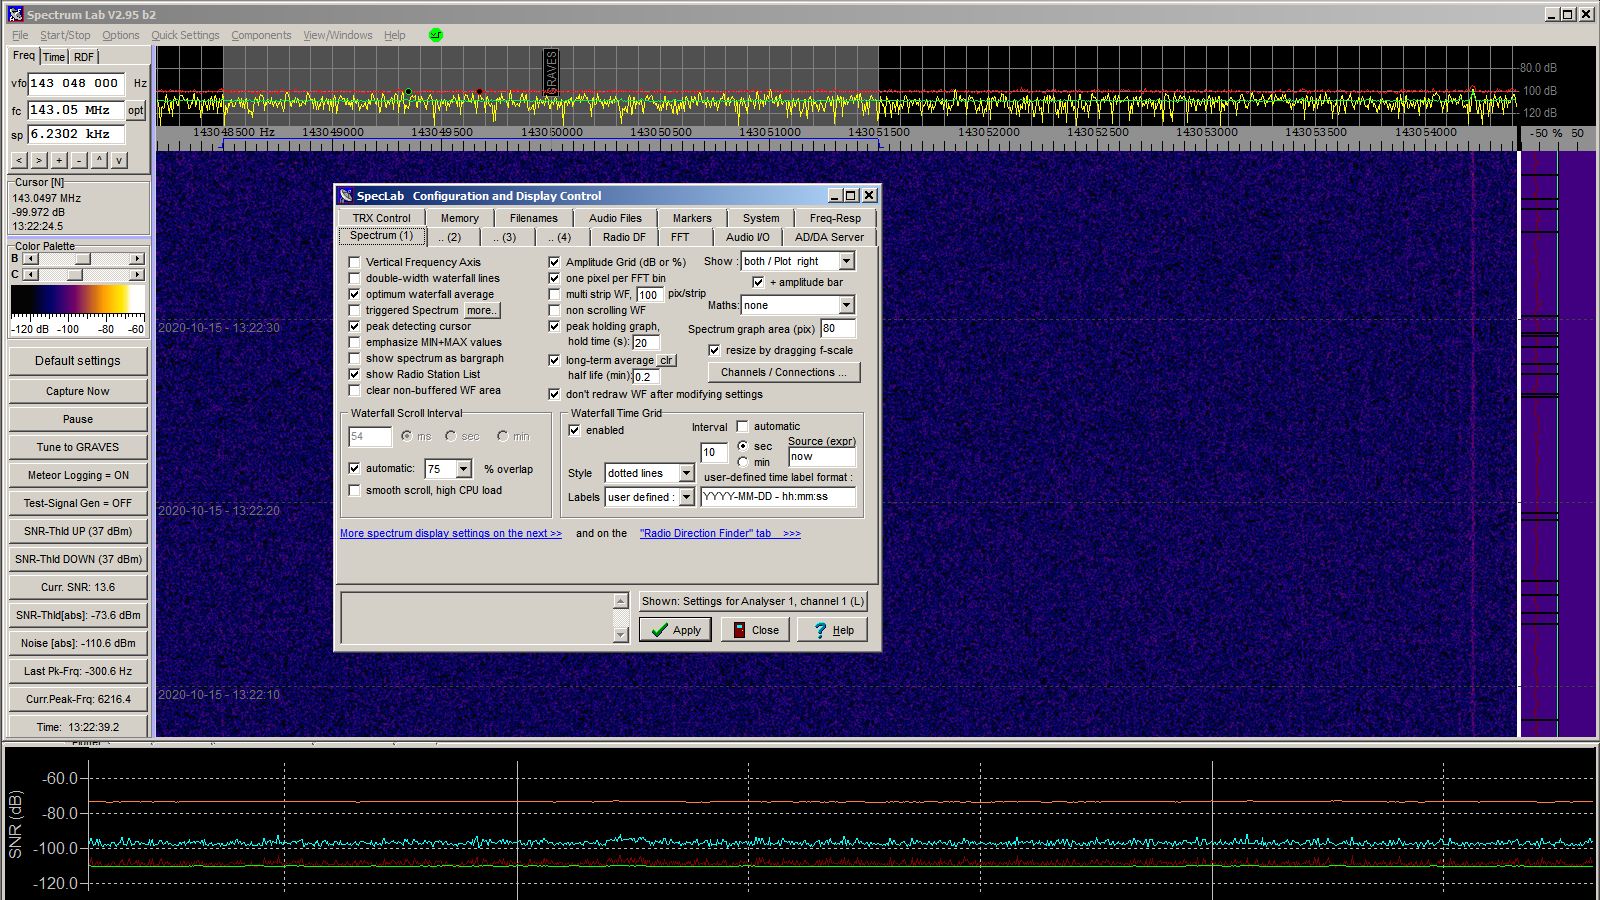Enable show spectrum as bargraph

(354, 358)
